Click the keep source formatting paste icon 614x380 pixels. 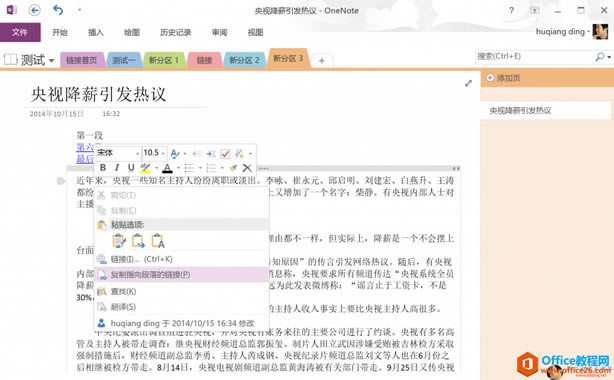[x=119, y=241]
